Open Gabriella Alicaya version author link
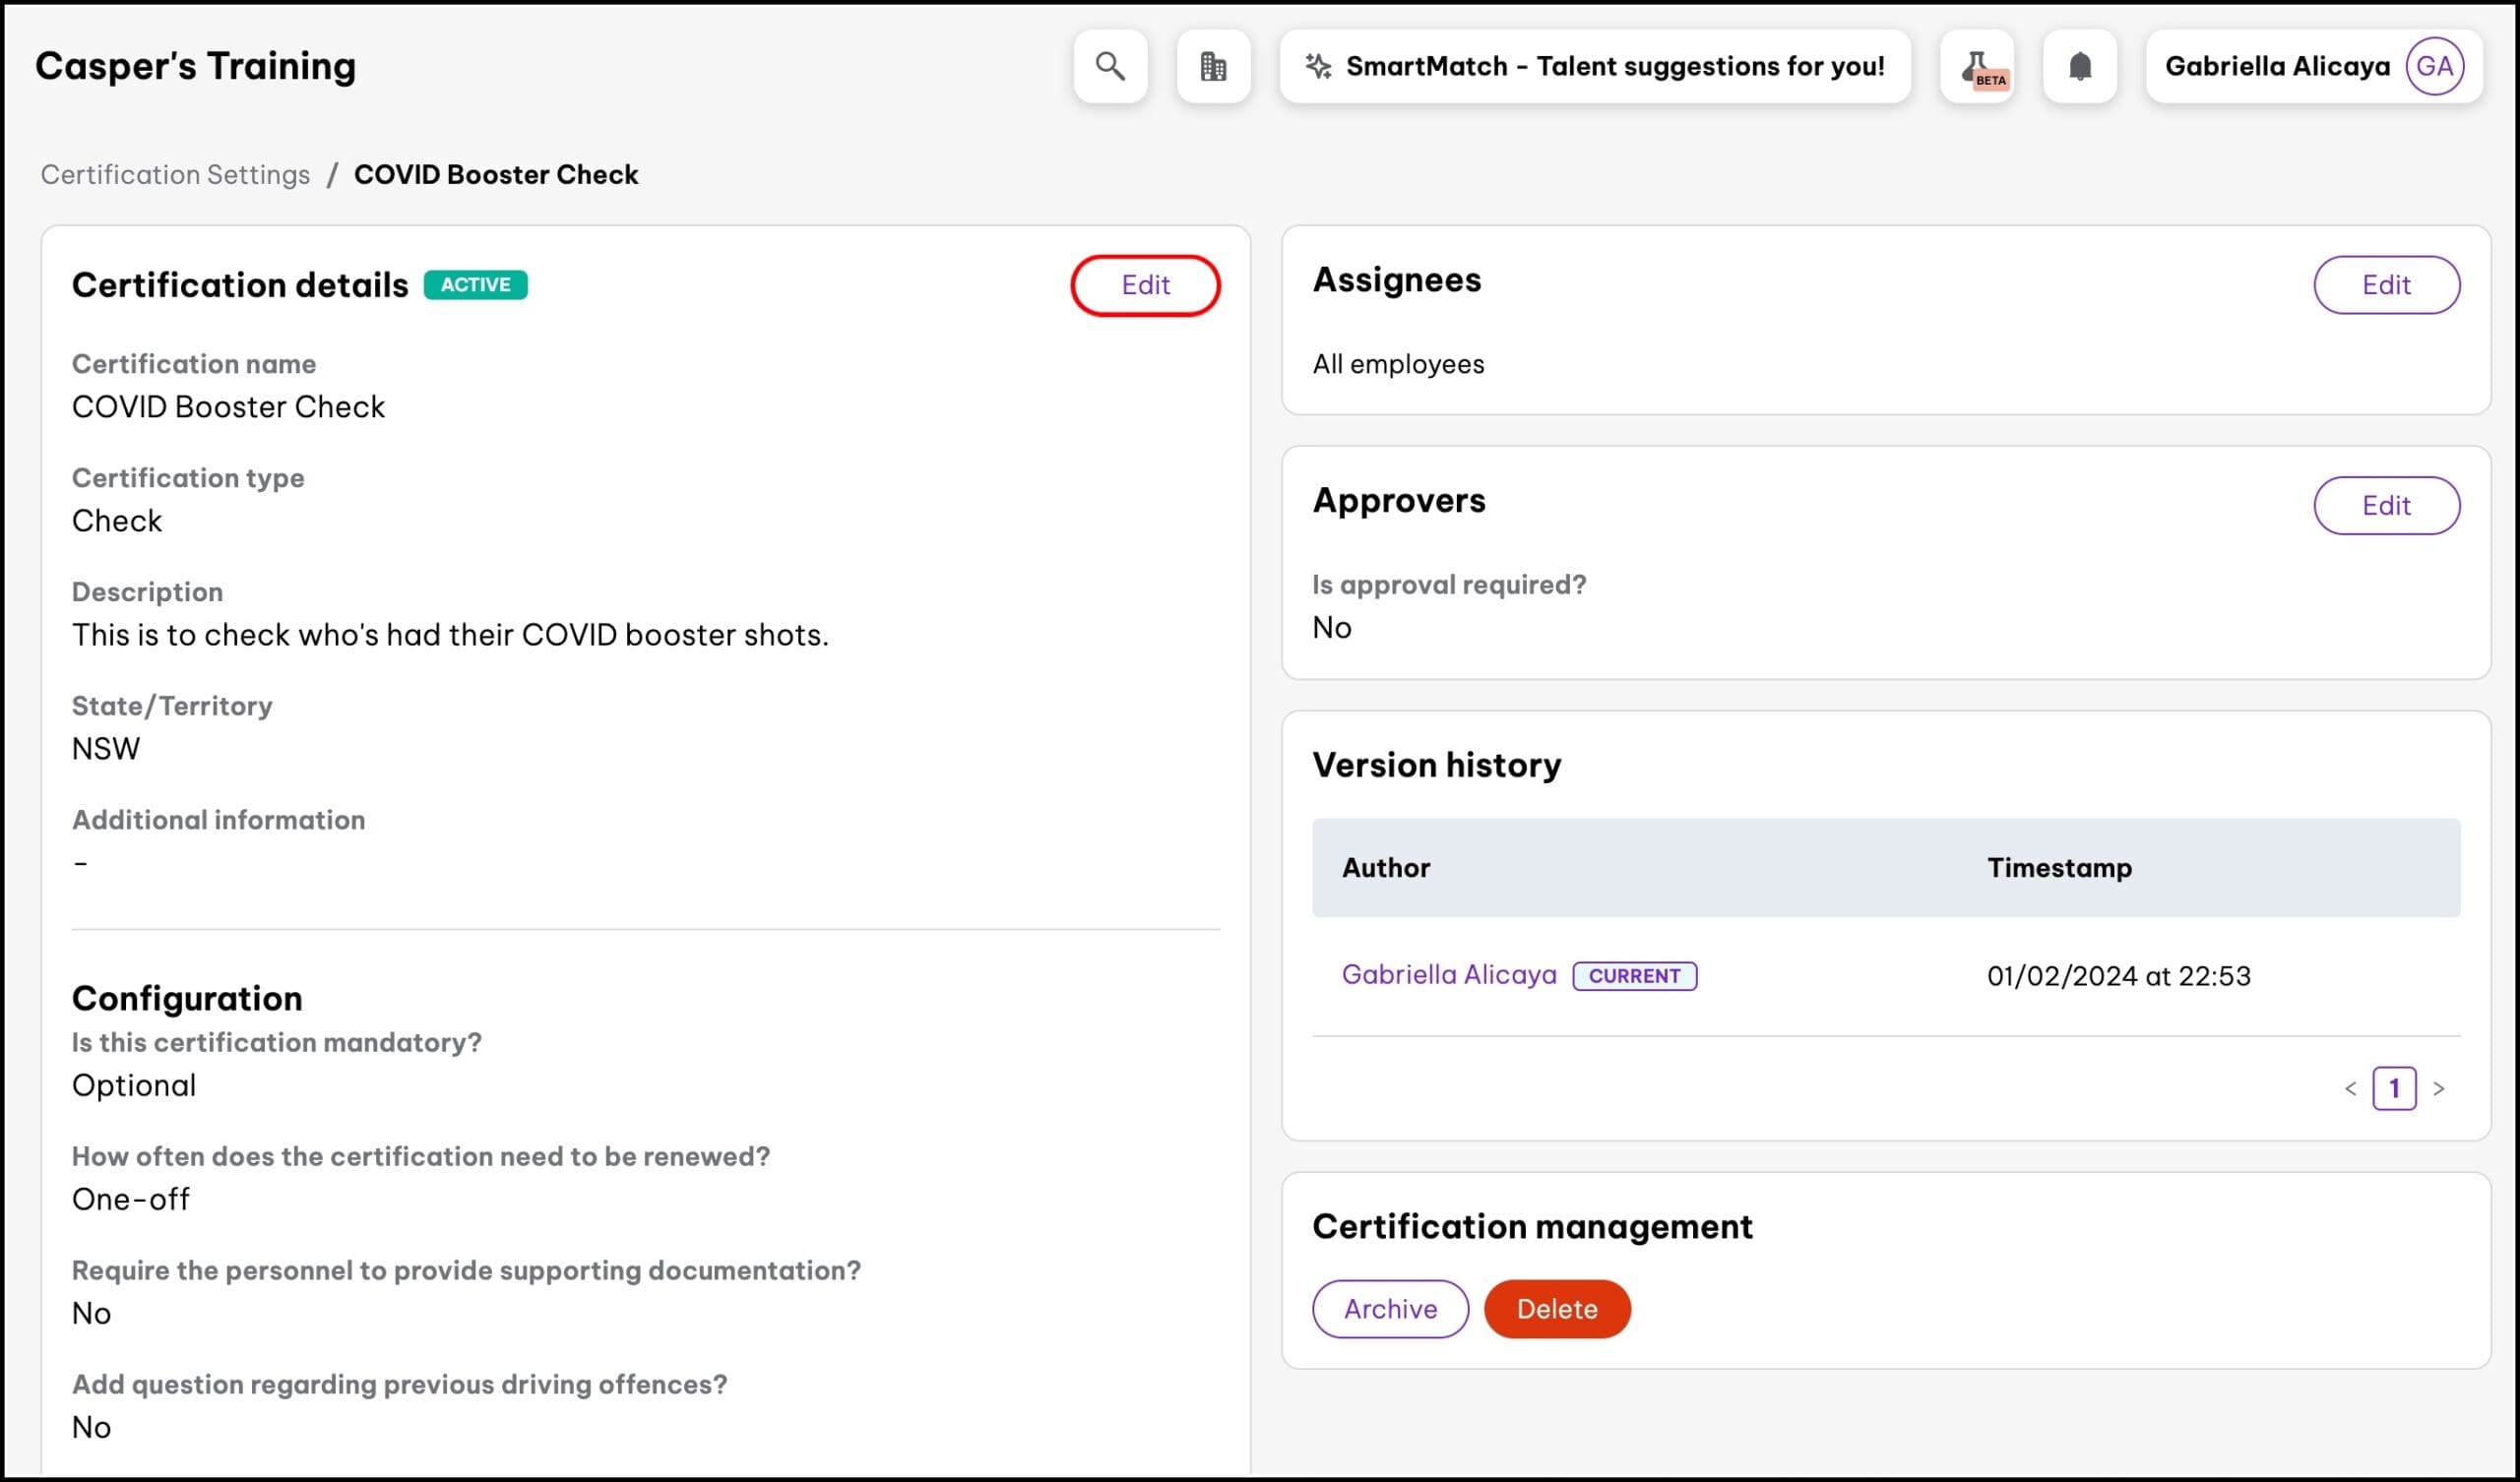Screen dimensions: 2520x1482 (1449, 974)
